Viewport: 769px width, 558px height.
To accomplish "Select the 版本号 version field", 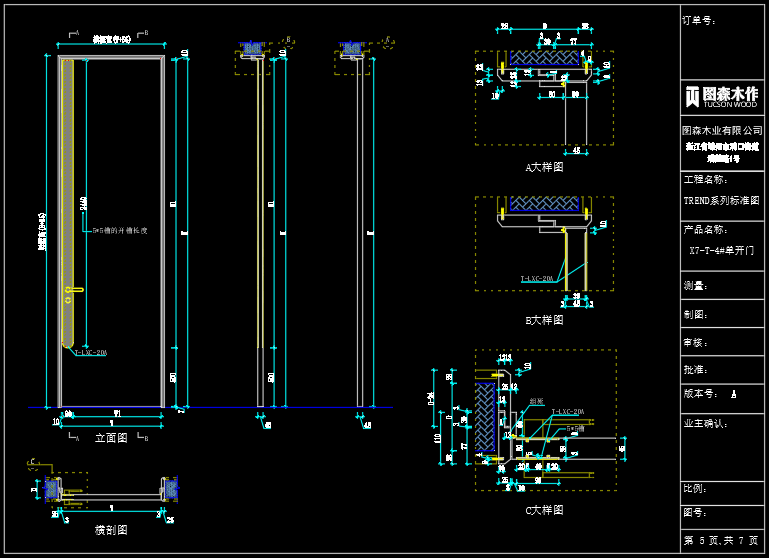I will click(x=701, y=395).
